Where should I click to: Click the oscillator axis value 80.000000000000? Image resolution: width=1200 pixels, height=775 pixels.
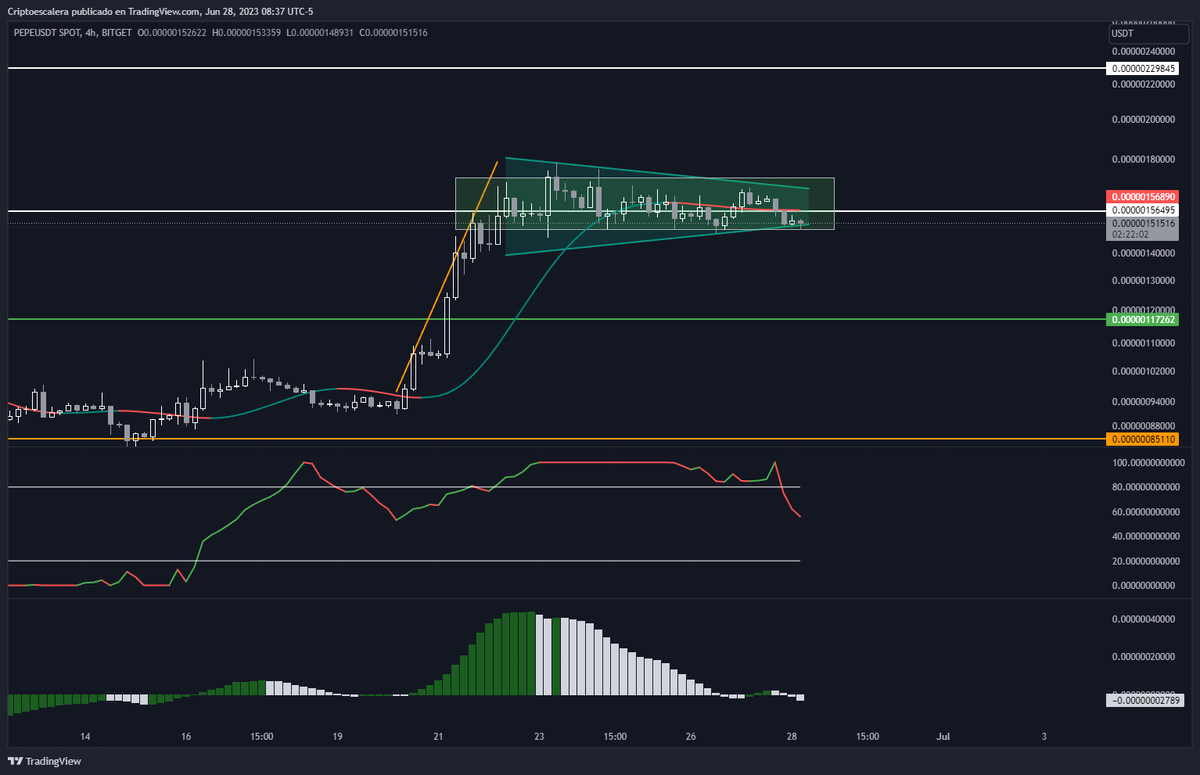point(1146,488)
